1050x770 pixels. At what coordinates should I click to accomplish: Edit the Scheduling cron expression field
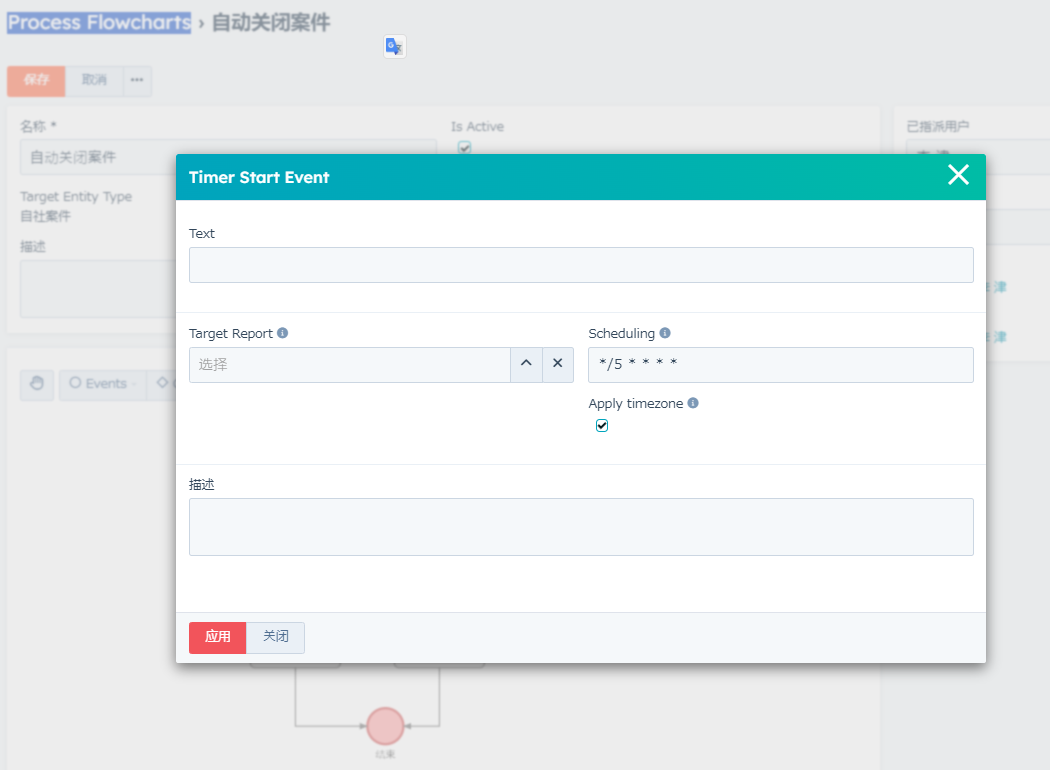(x=780, y=365)
